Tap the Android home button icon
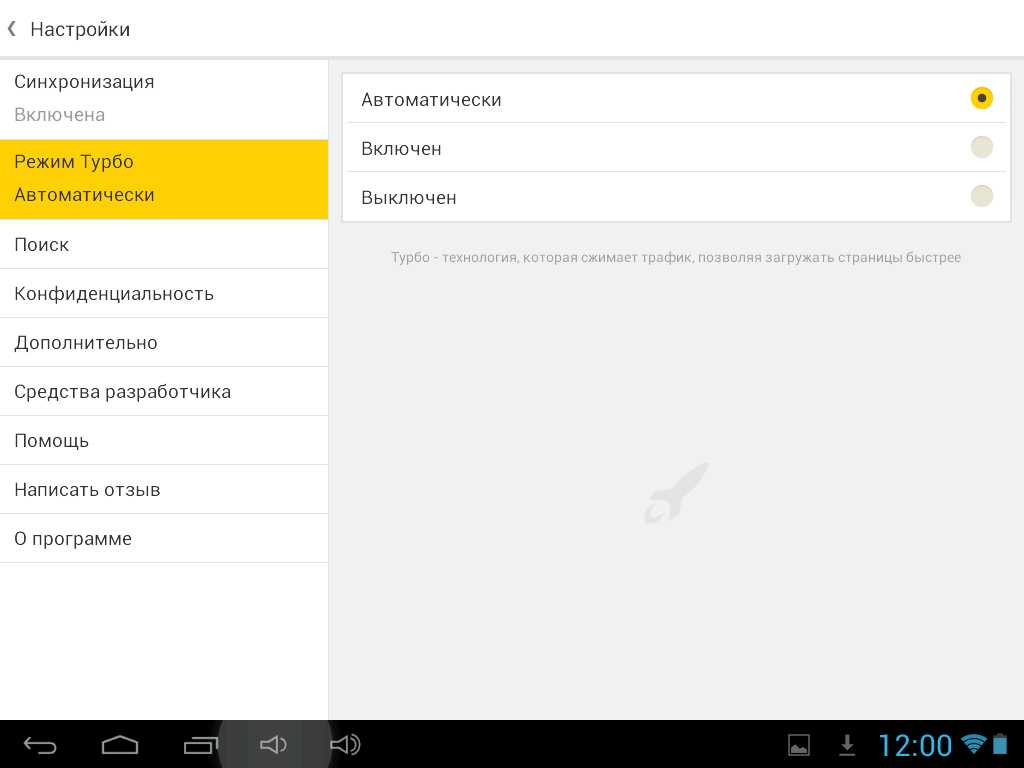This screenshot has width=1024, height=768. click(x=120, y=745)
